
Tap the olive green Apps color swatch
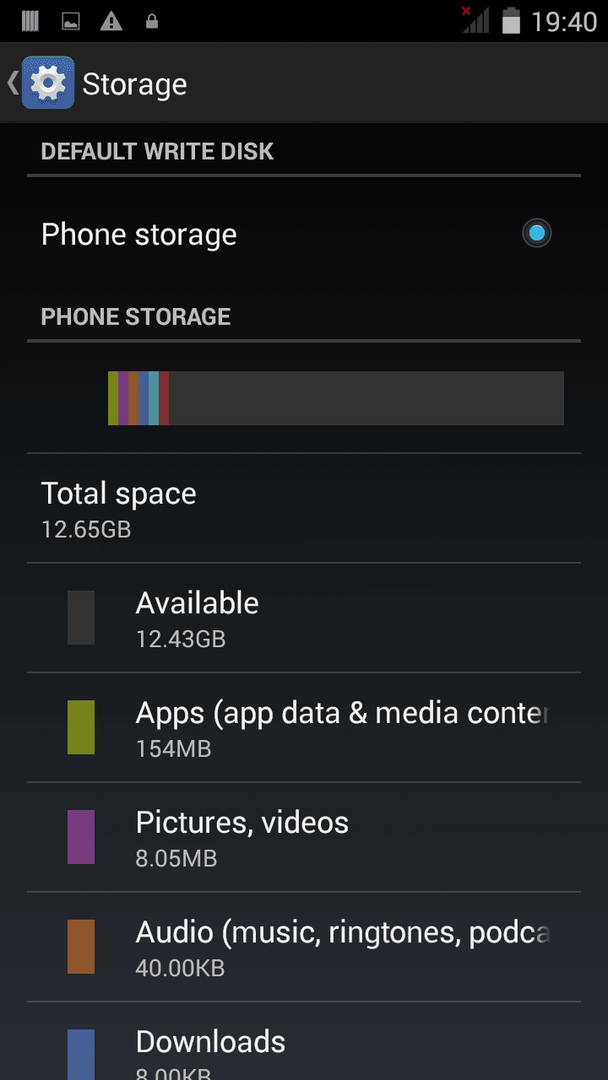pos(81,727)
